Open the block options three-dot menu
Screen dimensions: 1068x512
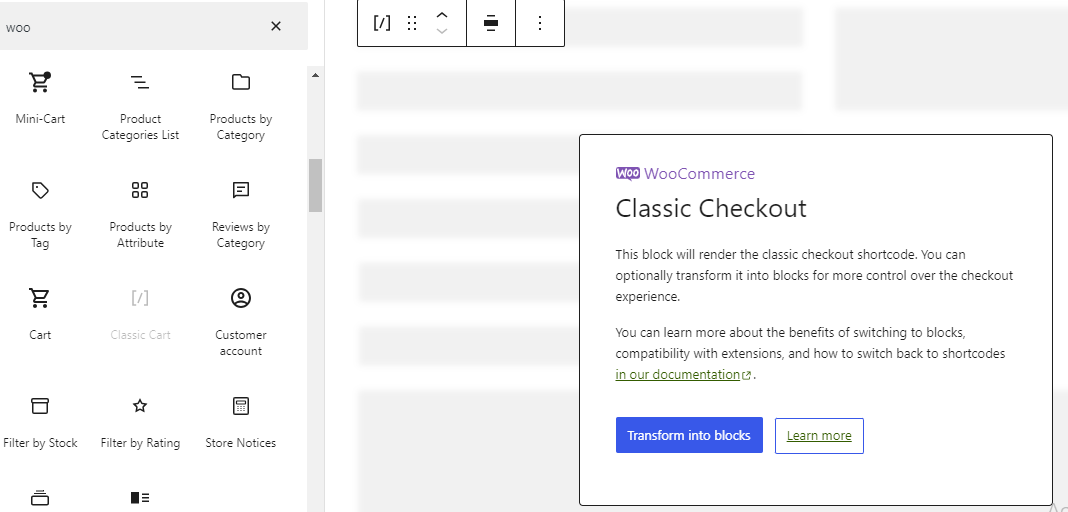[x=540, y=22]
